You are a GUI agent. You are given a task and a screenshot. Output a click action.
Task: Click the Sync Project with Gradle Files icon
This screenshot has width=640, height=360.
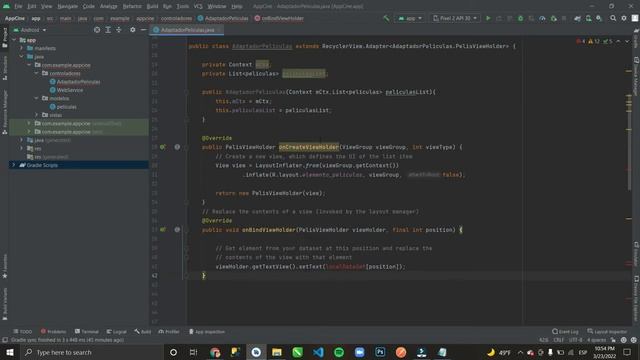[577, 18]
